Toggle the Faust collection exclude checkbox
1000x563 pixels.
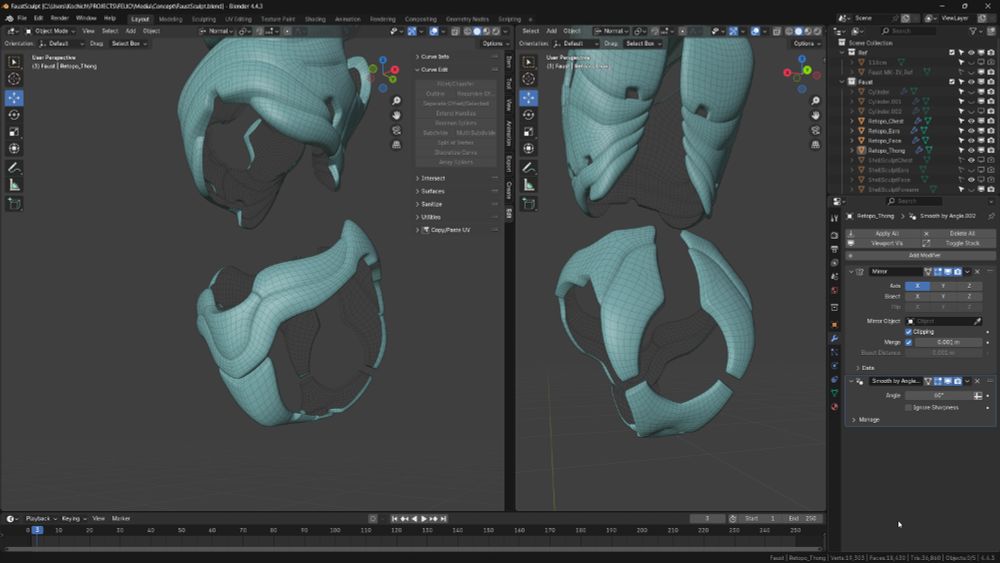click(952, 82)
